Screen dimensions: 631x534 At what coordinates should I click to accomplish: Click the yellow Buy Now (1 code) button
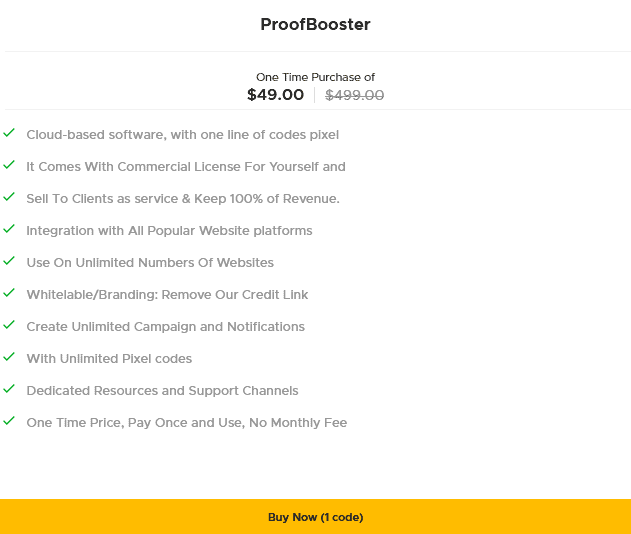click(316, 517)
